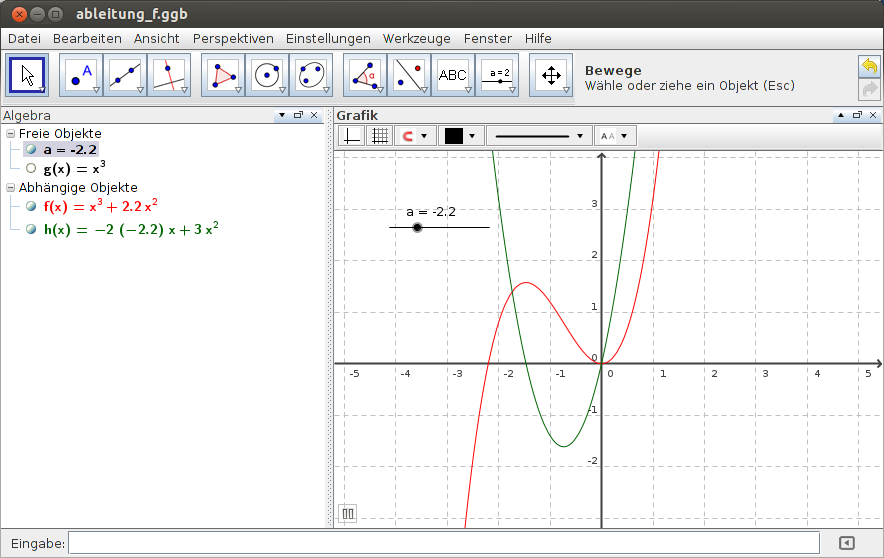884x558 pixels.
Task: Select the Perpendicular line tool
Action: 168,75
